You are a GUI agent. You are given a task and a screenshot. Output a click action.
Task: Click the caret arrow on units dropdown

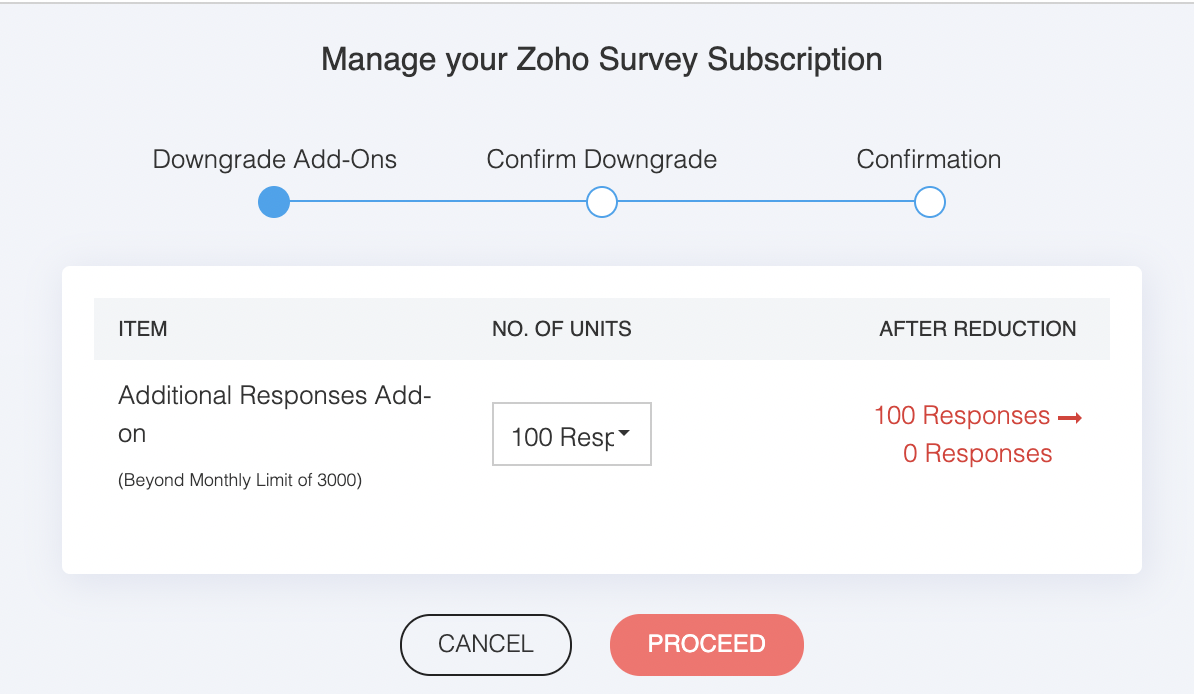pyautogui.click(x=624, y=433)
